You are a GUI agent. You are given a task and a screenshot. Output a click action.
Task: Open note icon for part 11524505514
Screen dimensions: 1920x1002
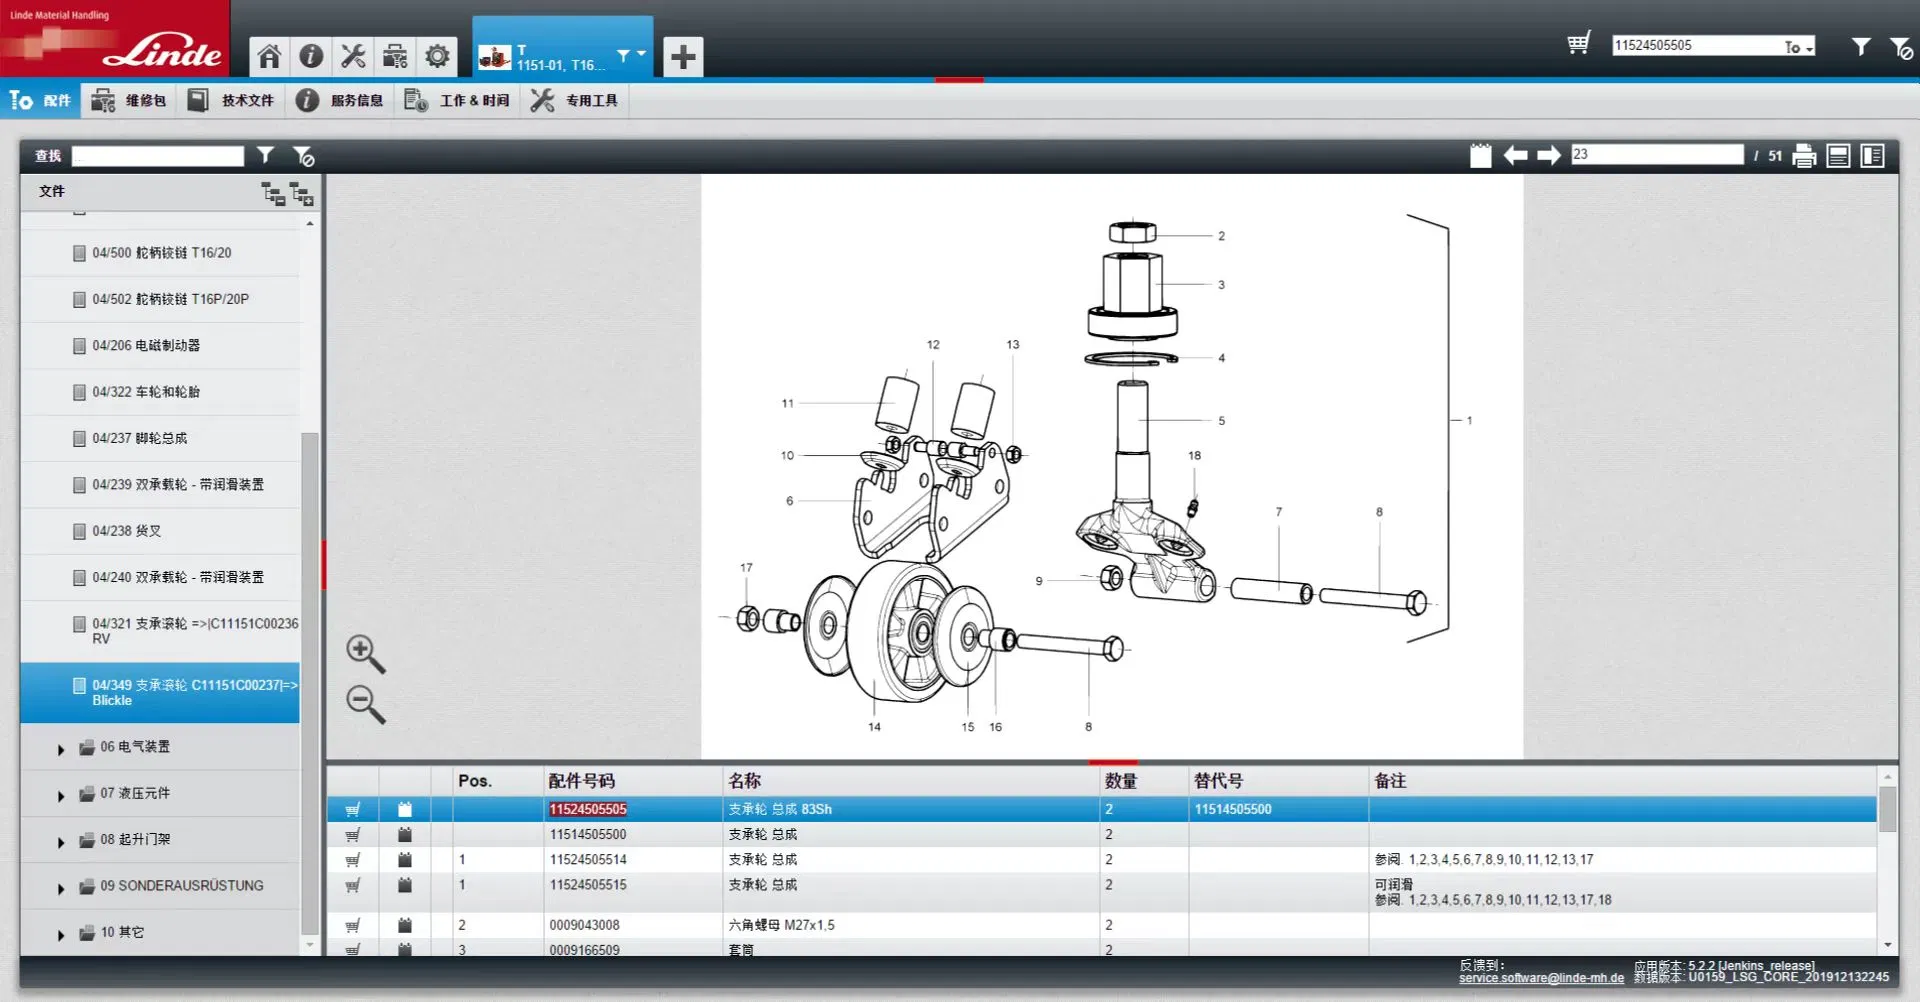(405, 859)
